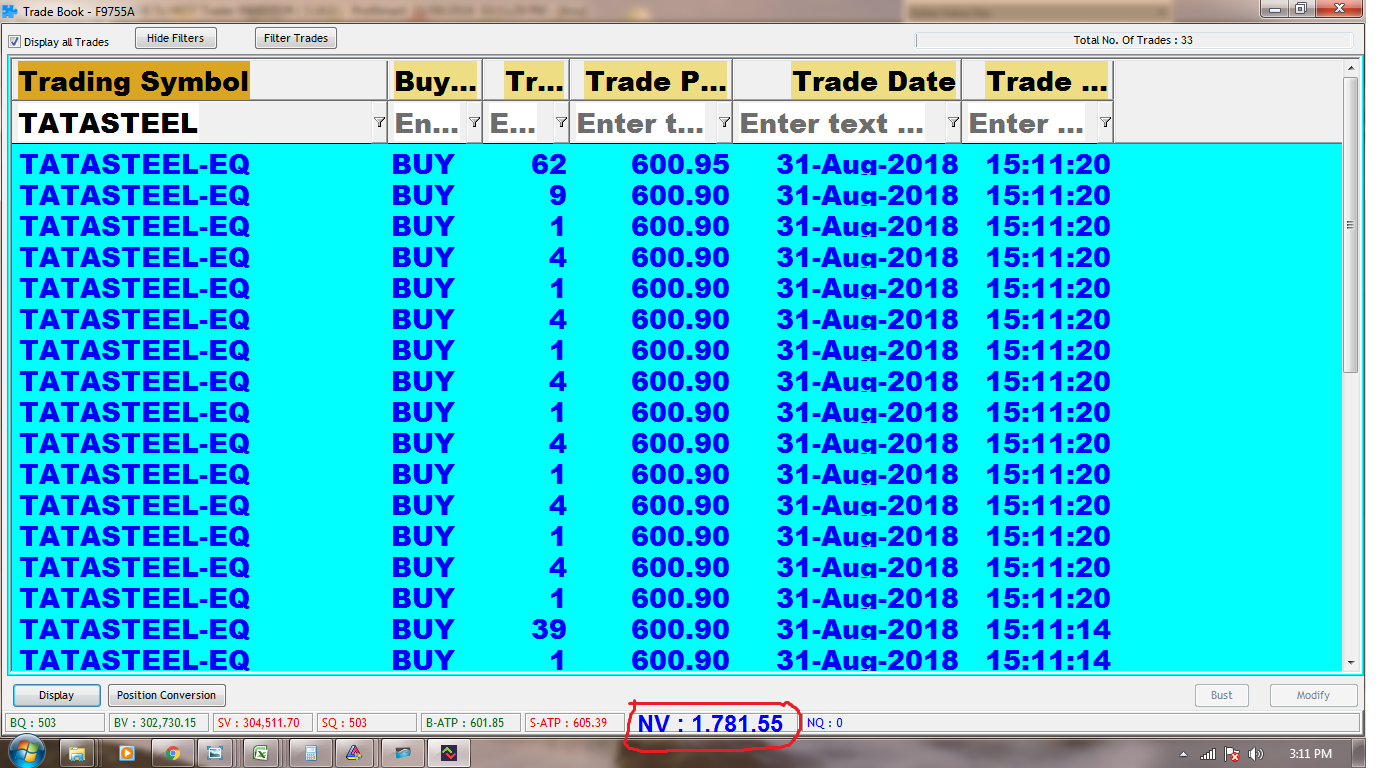
Task: Click the BQ : 503 status field
Action: (x=55, y=722)
